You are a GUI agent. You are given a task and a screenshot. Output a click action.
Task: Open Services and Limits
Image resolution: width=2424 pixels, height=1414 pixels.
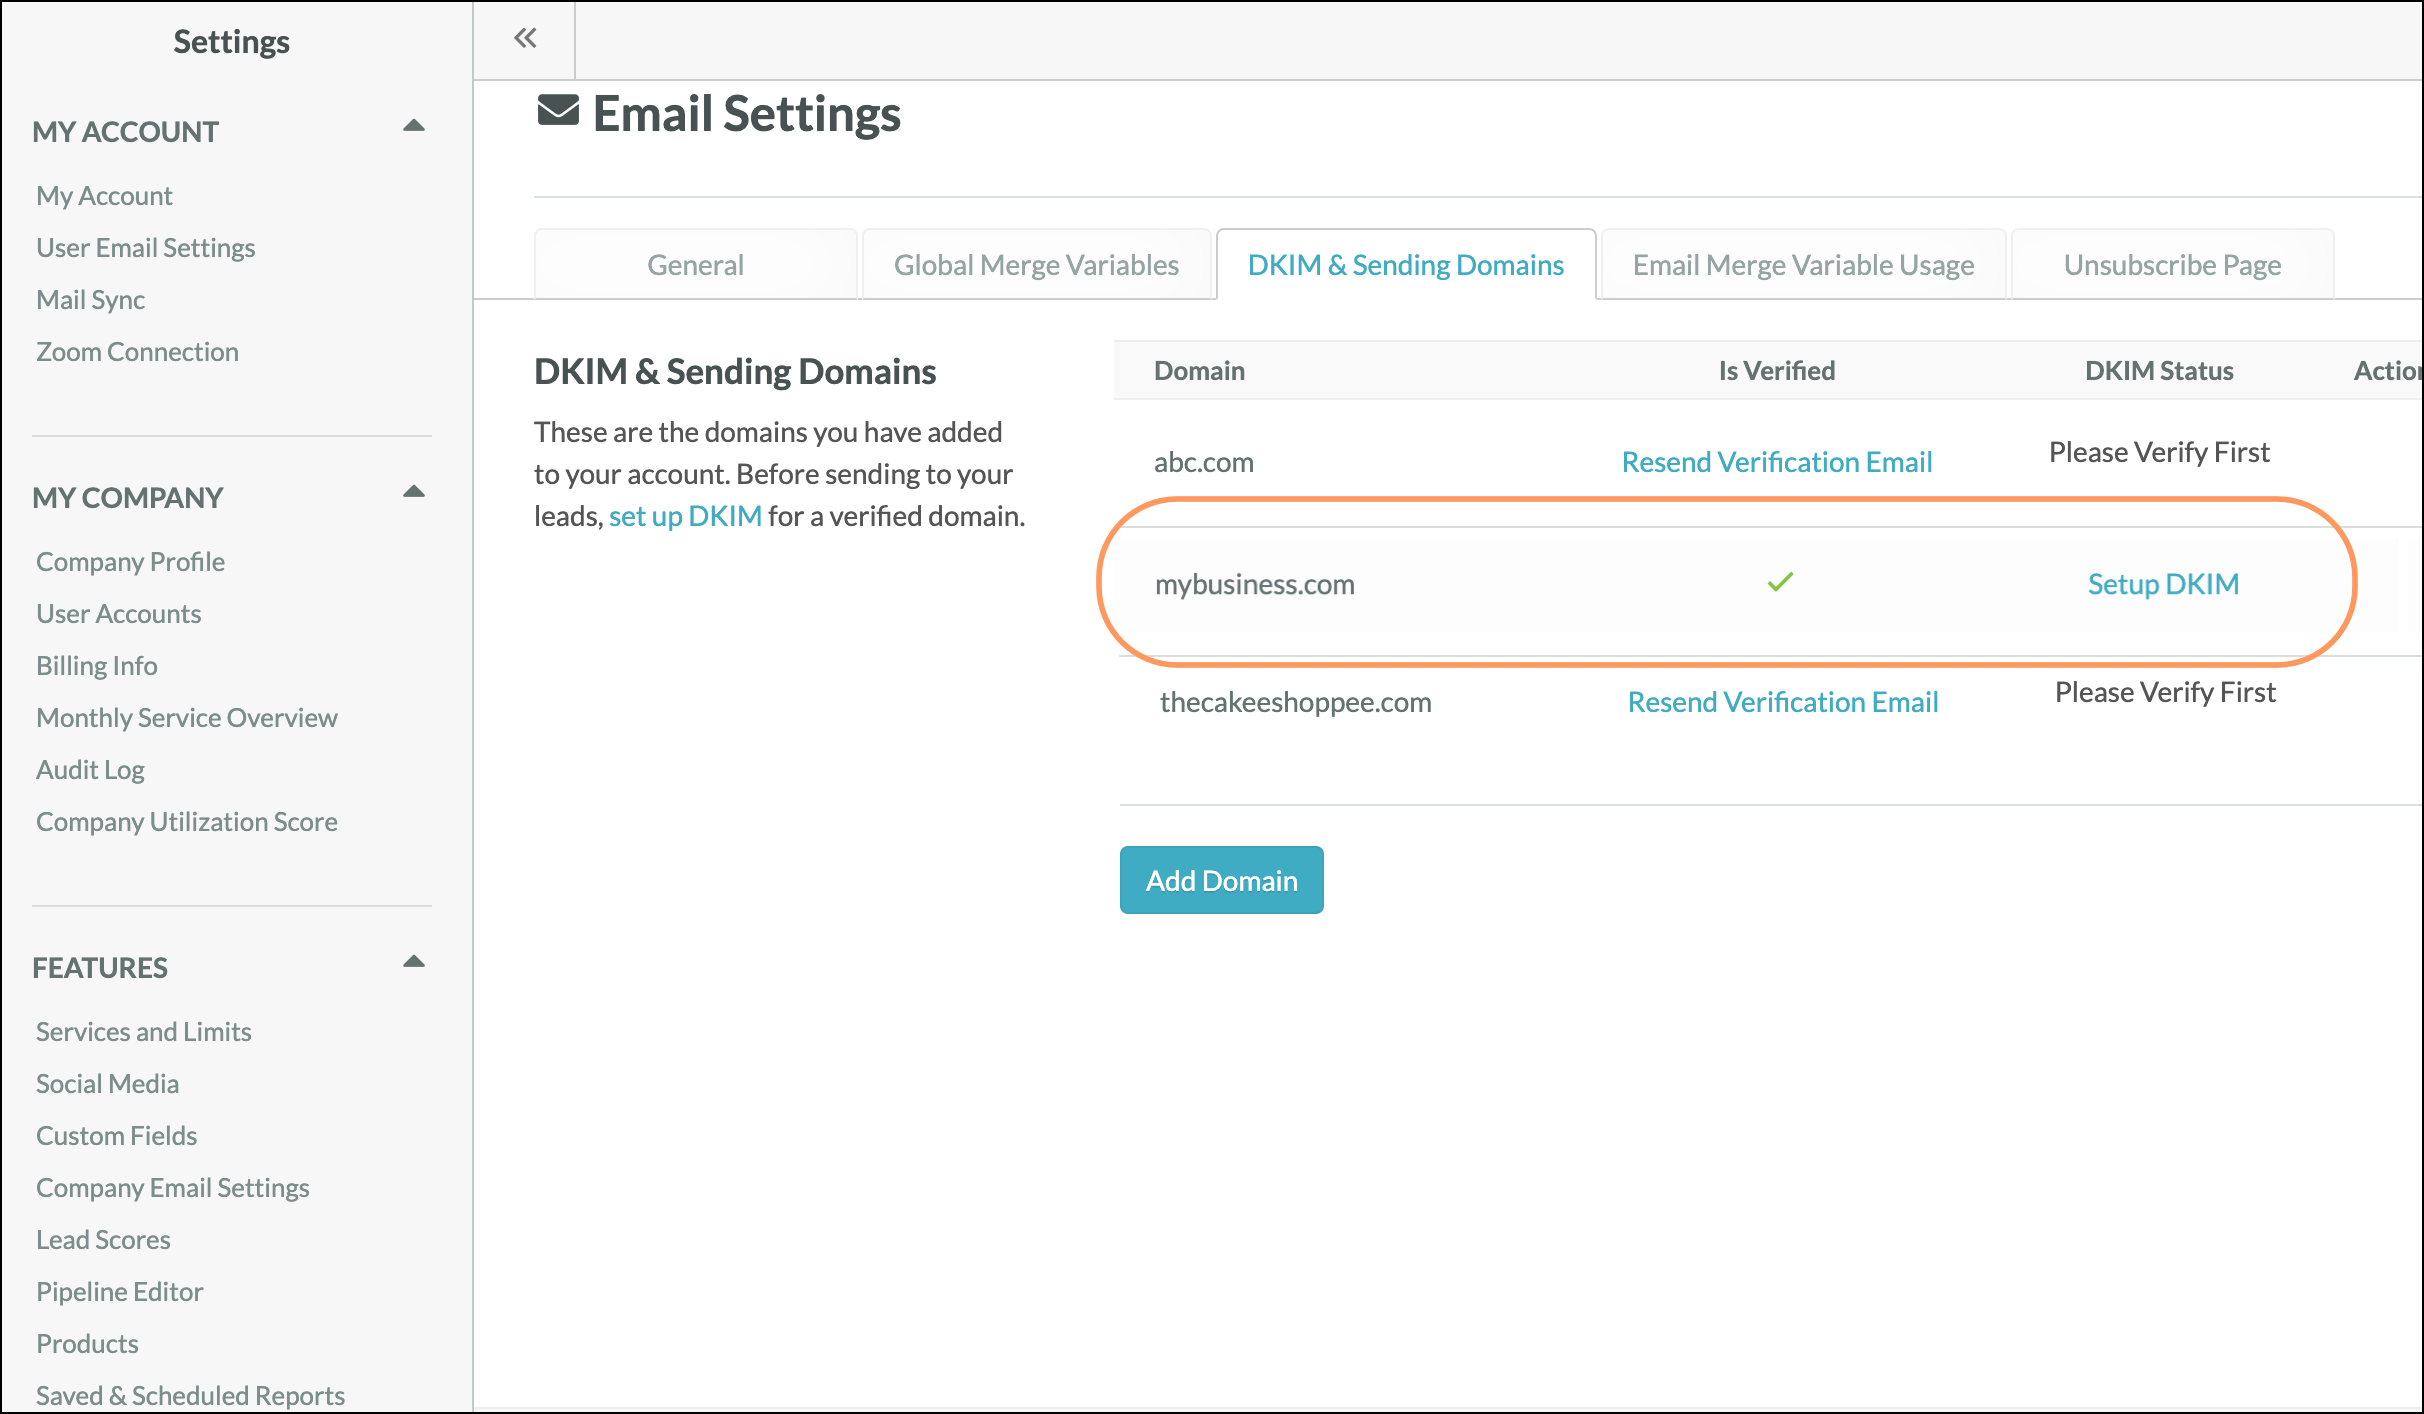[x=144, y=1032]
